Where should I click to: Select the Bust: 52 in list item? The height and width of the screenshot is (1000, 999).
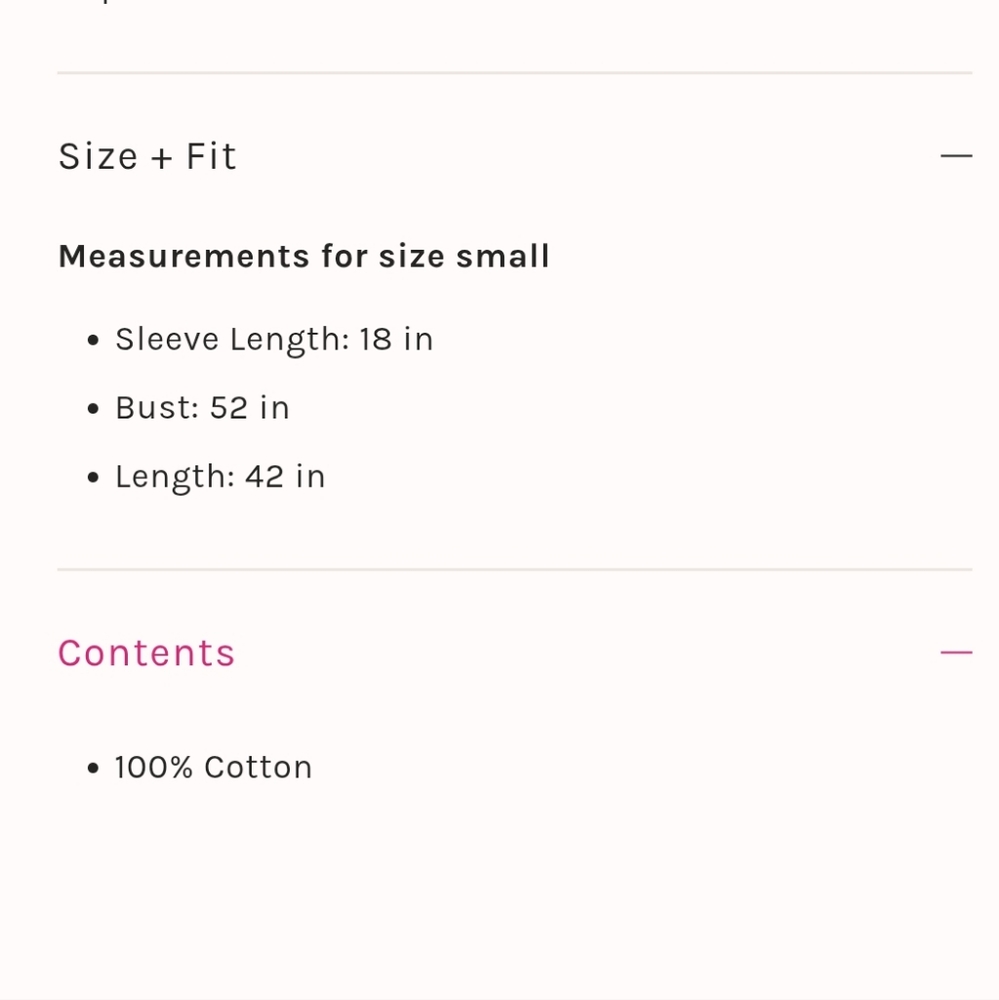[202, 408]
